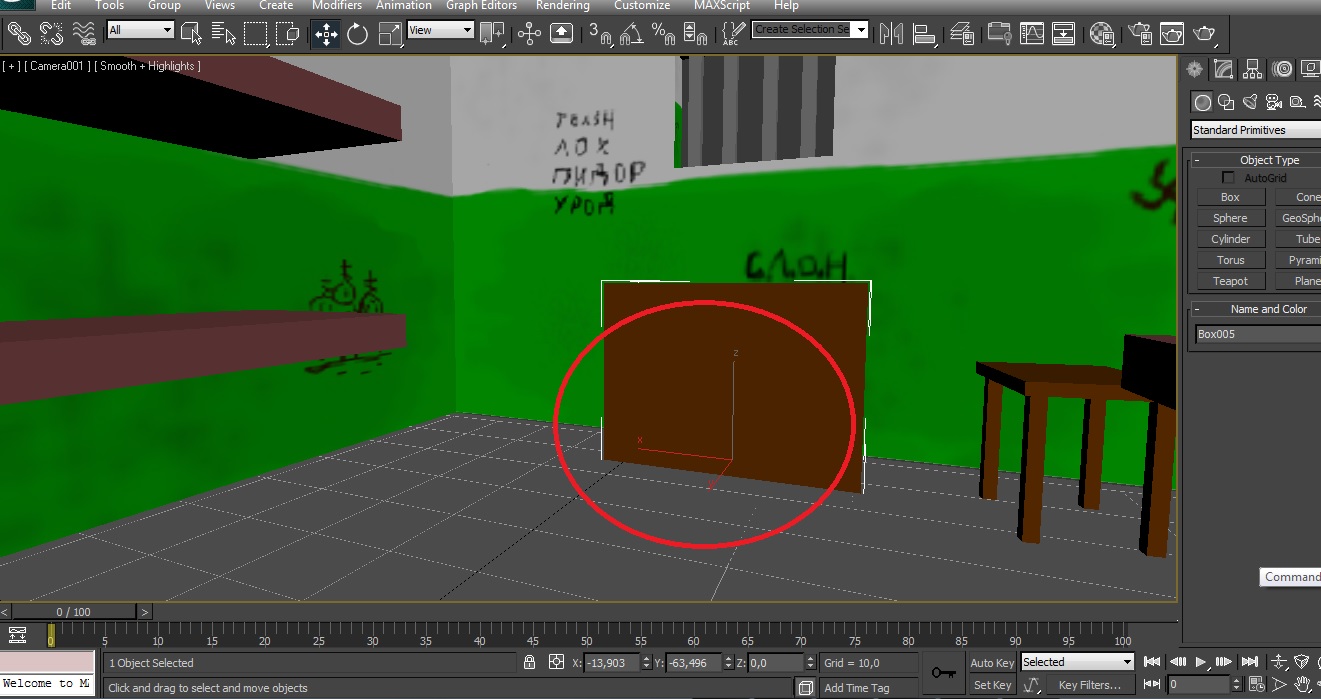Click the Unlink Selection tool
This screenshot has width=1321, height=699.
pos(51,34)
